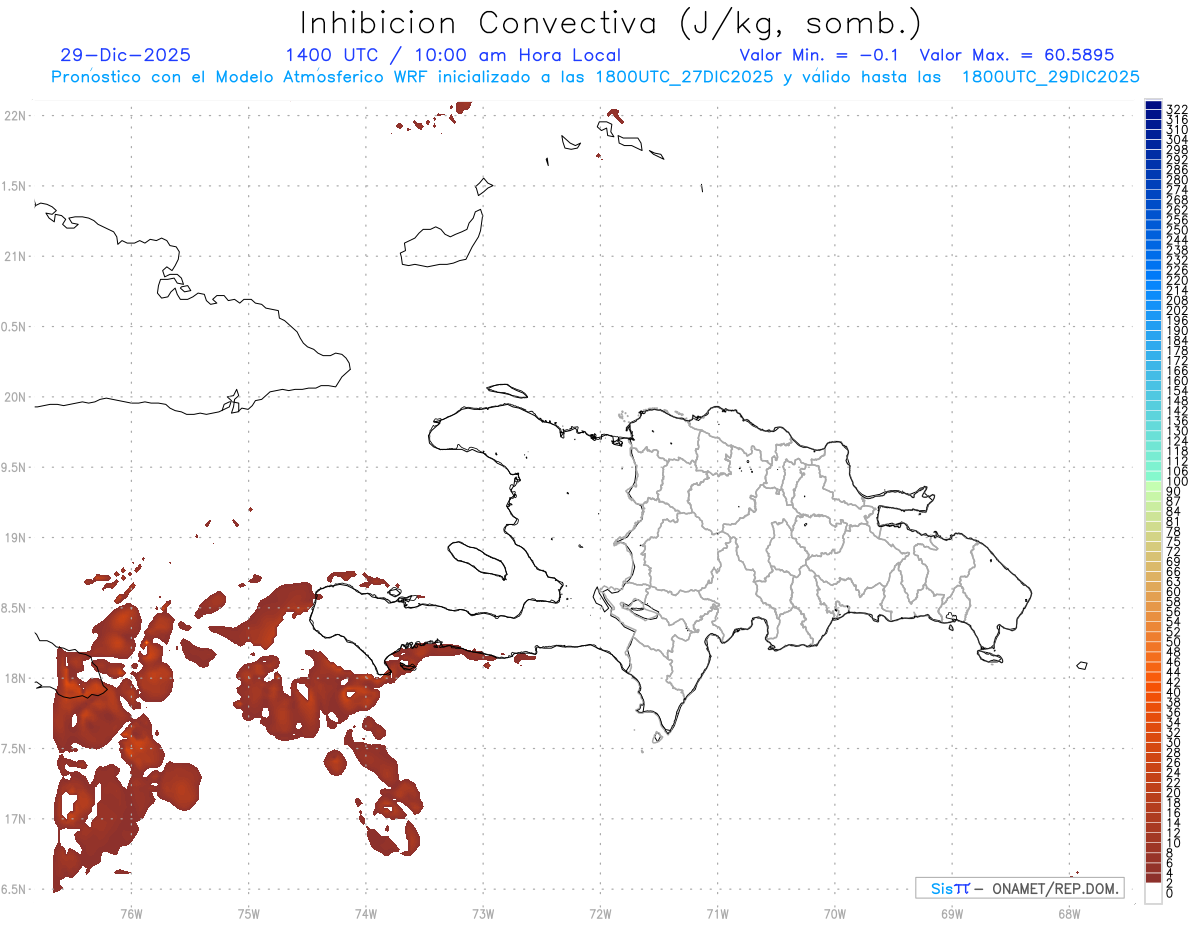Click the 20N latitude label
The width and height of the screenshot is (1200, 927).
tap(14, 397)
